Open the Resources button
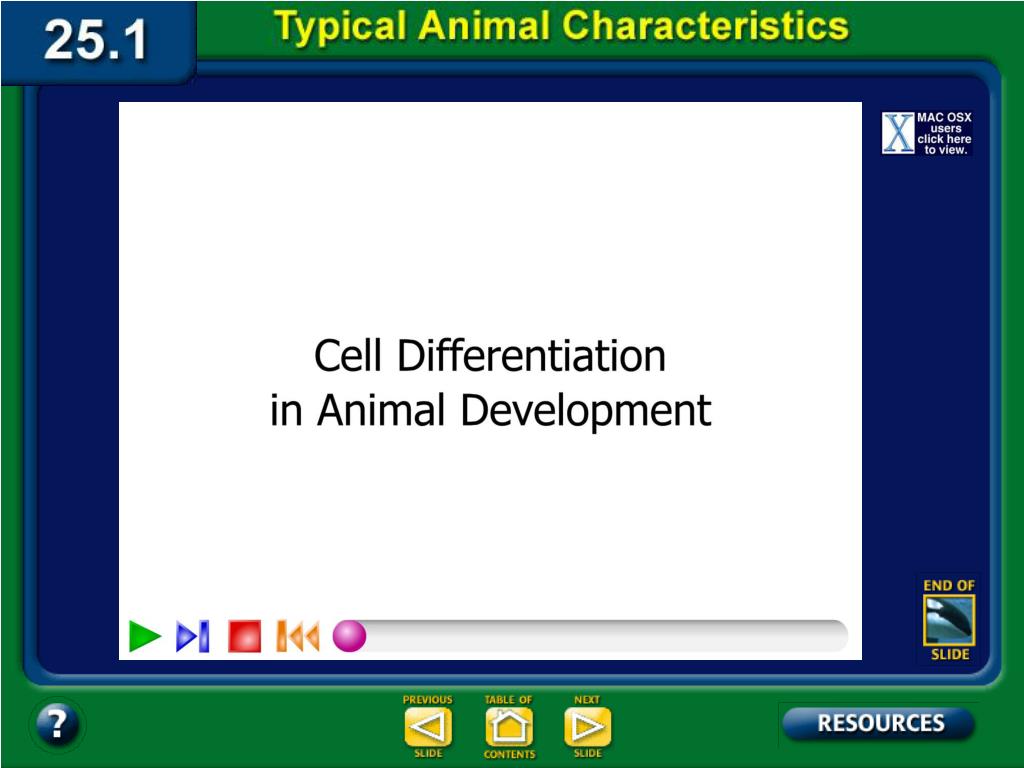This screenshot has height=768, width=1024. click(878, 724)
